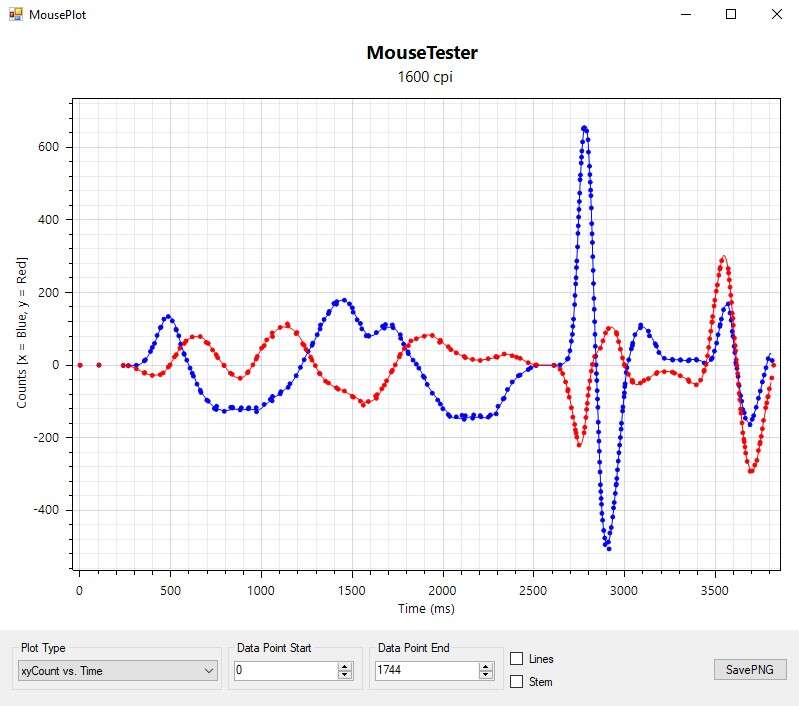The image size is (799, 706).
Task: Close the MousePlot window
Action: [x=776, y=15]
